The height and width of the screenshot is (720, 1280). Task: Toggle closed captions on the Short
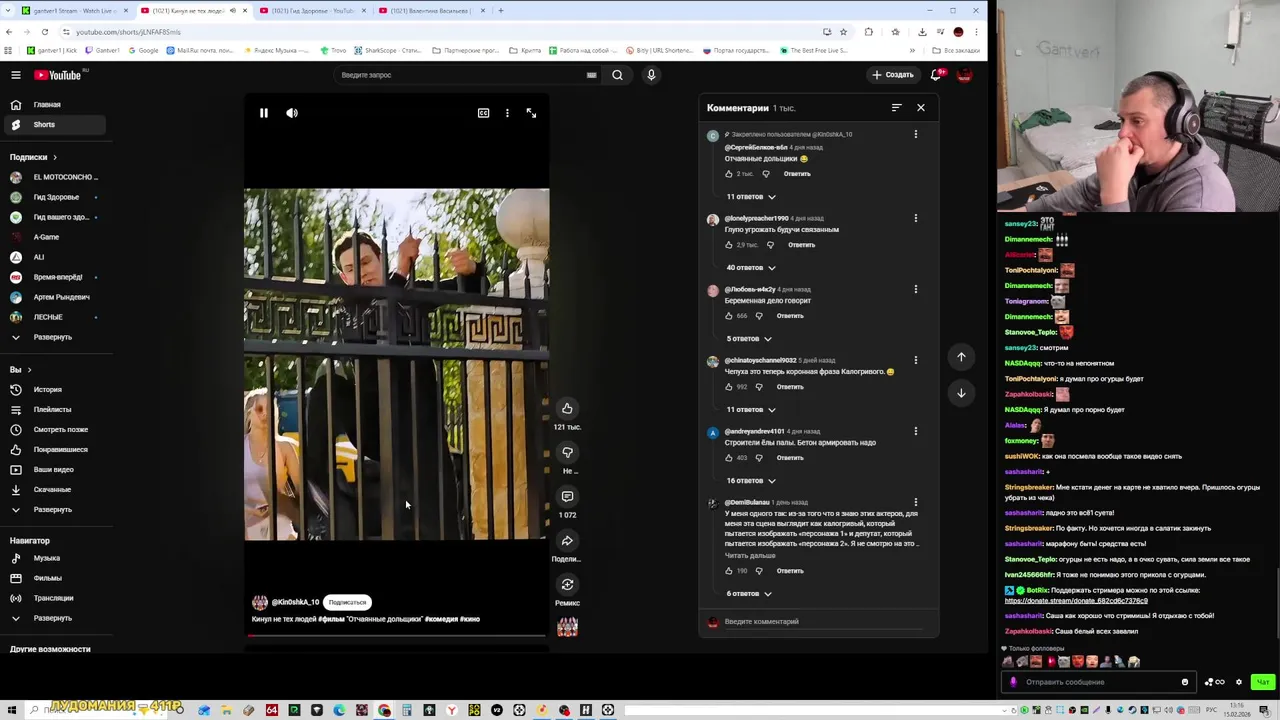click(483, 113)
